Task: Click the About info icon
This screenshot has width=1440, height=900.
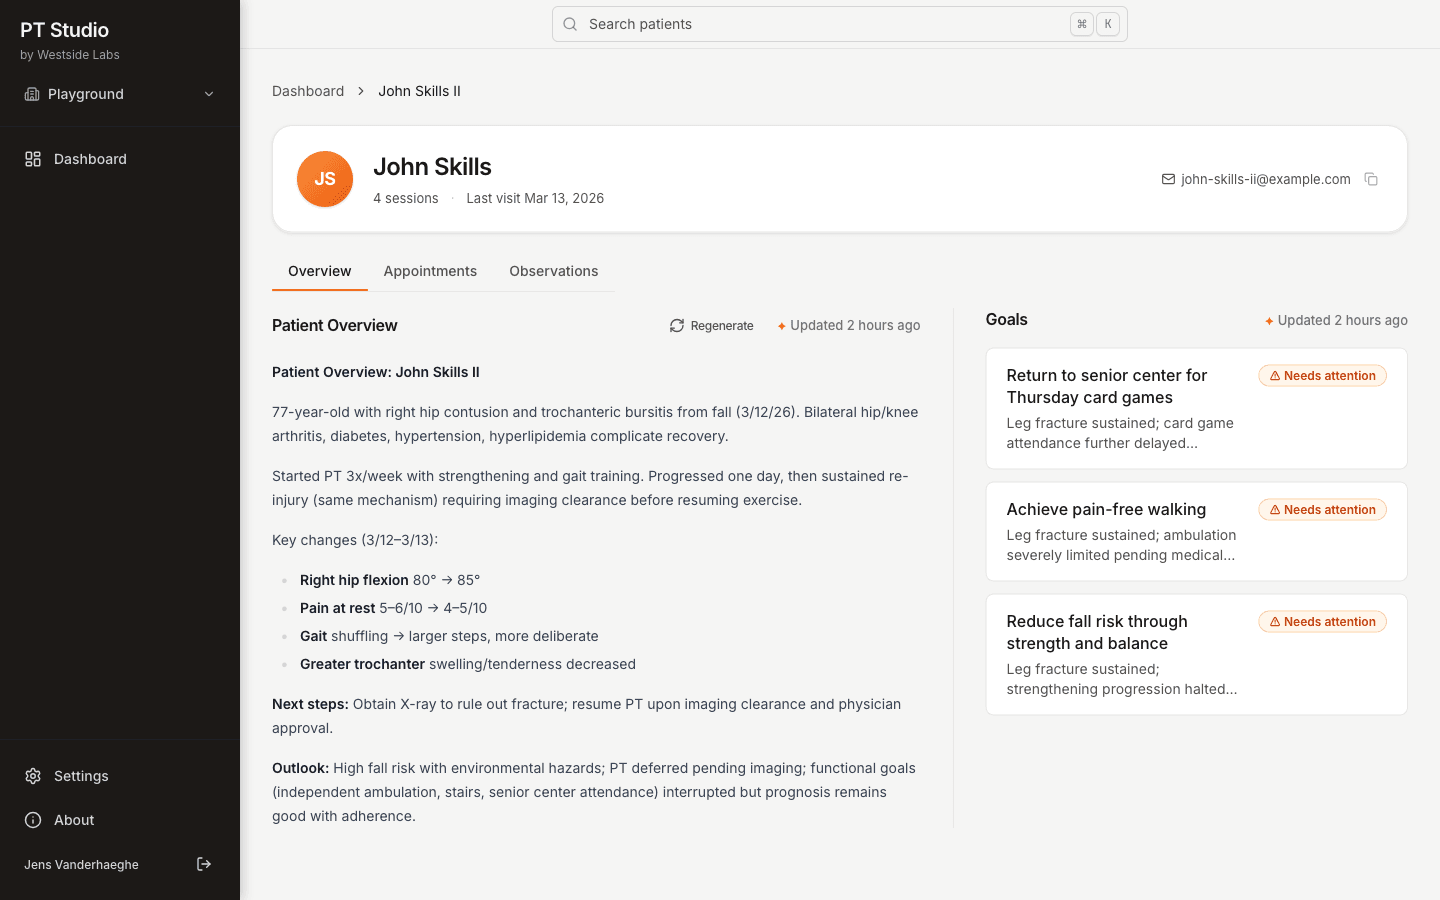Action: 31,819
